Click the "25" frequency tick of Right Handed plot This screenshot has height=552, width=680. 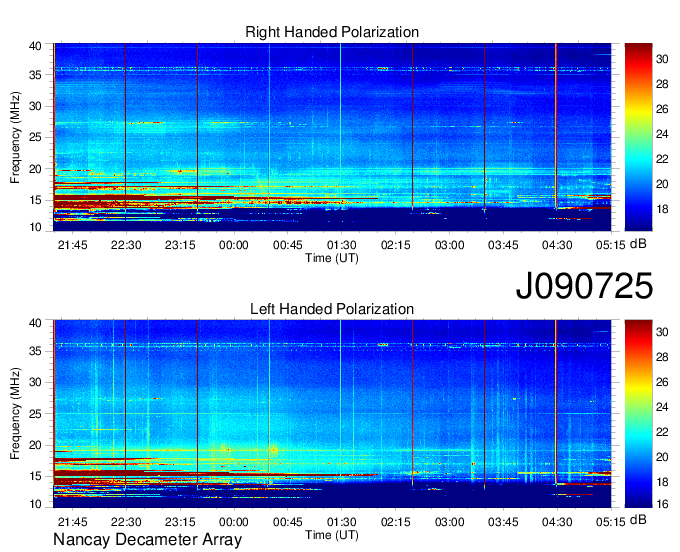pyautogui.click(x=35, y=137)
